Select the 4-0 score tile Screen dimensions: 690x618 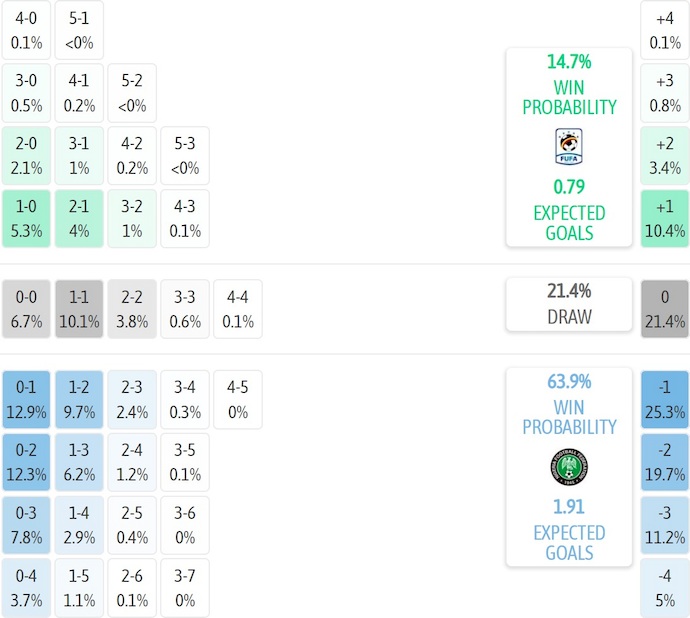point(26,30)
